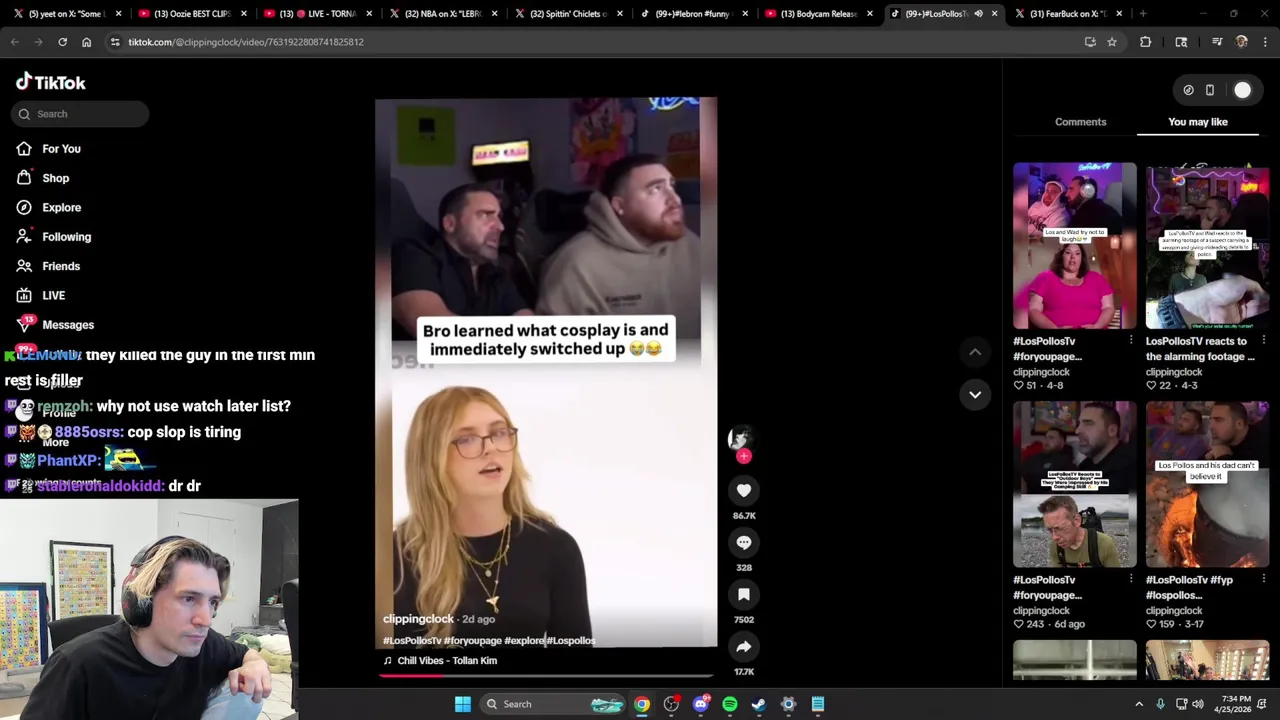Open Chrome from the taskbar
The width and height of the screenshot is (1280, 720).
642,704
